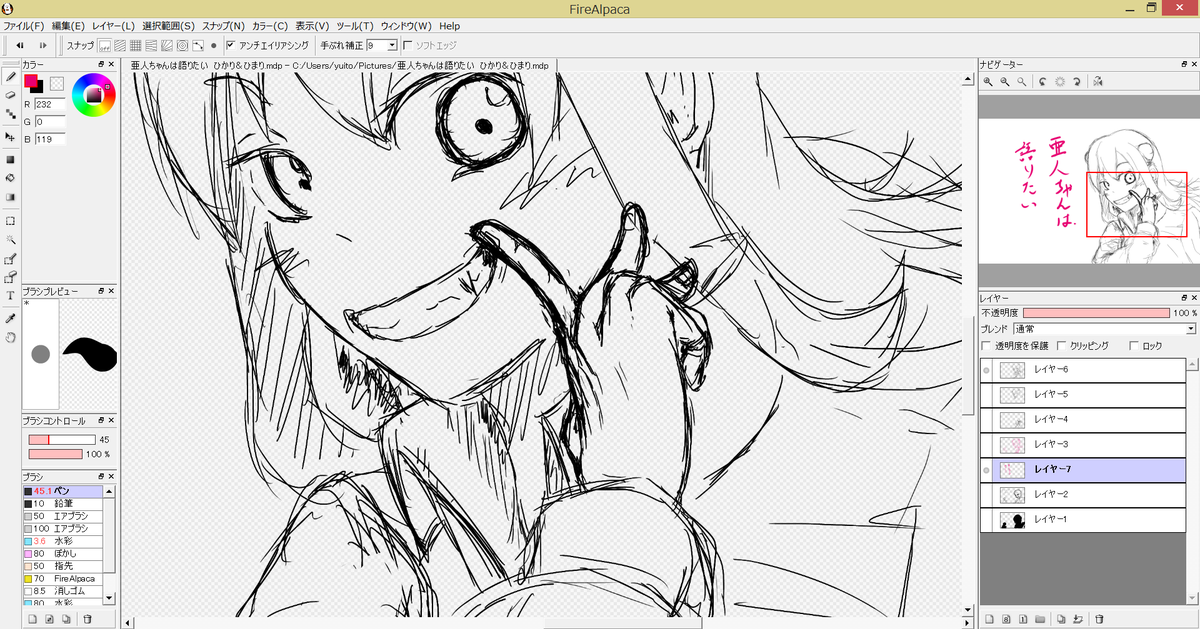Delete brush with trash icon in Brush panel
The image size is (1200, 629).
pos(88,619)
